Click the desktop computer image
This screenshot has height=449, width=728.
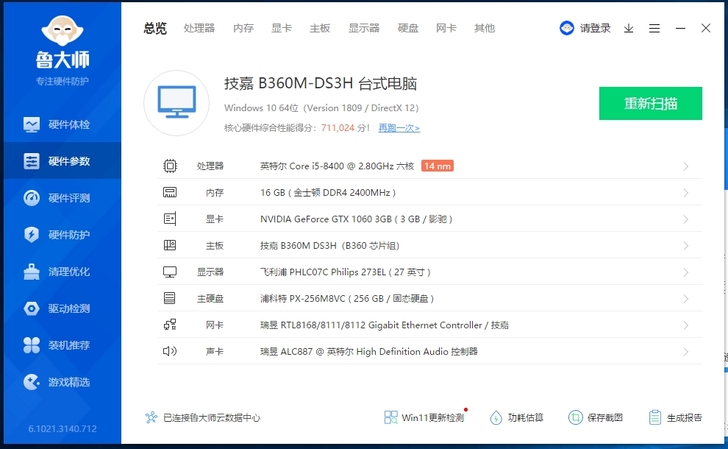pos(176,103)
